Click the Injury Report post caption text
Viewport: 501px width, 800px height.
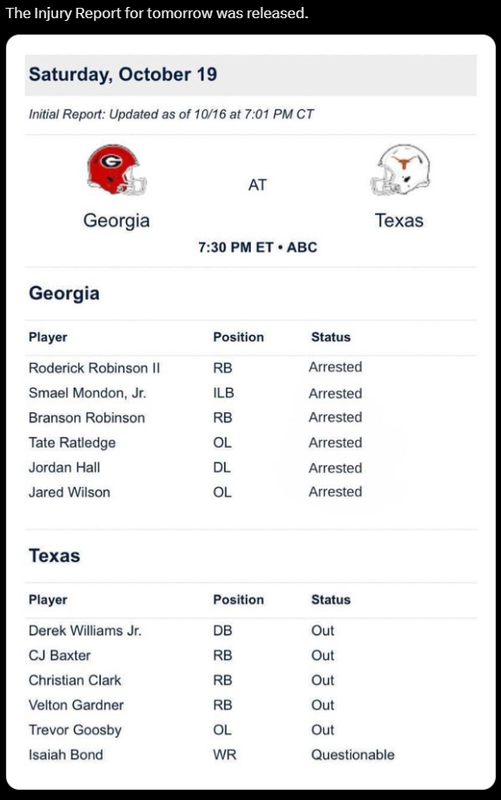pyautogui.click(x=157, y=13)
